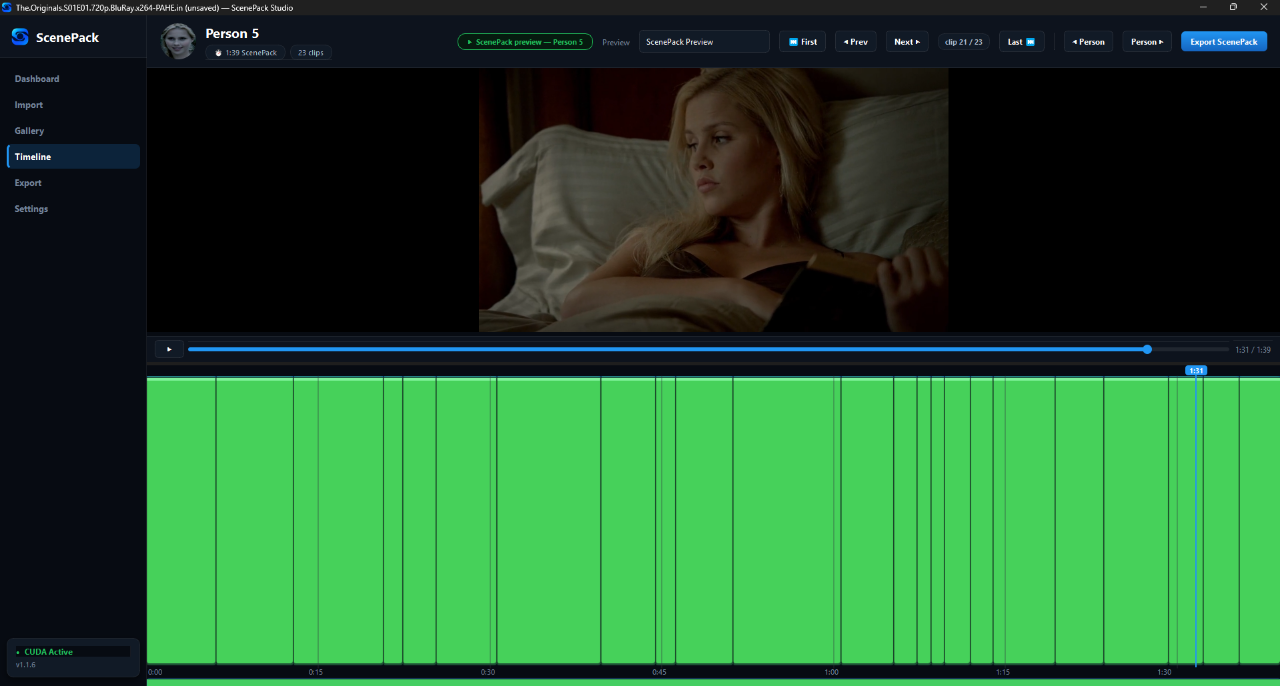The image size is (1280, 686).
Task: Click the 0:45 timeline ruler label
Action: click(660, 672)
